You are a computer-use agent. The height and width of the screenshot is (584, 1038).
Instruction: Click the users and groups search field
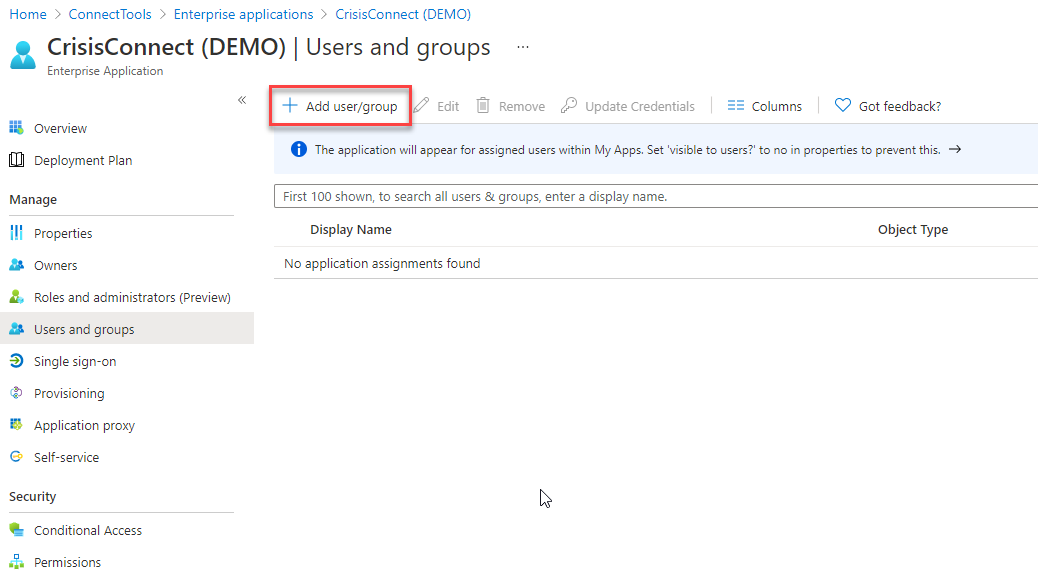point(656,197)
